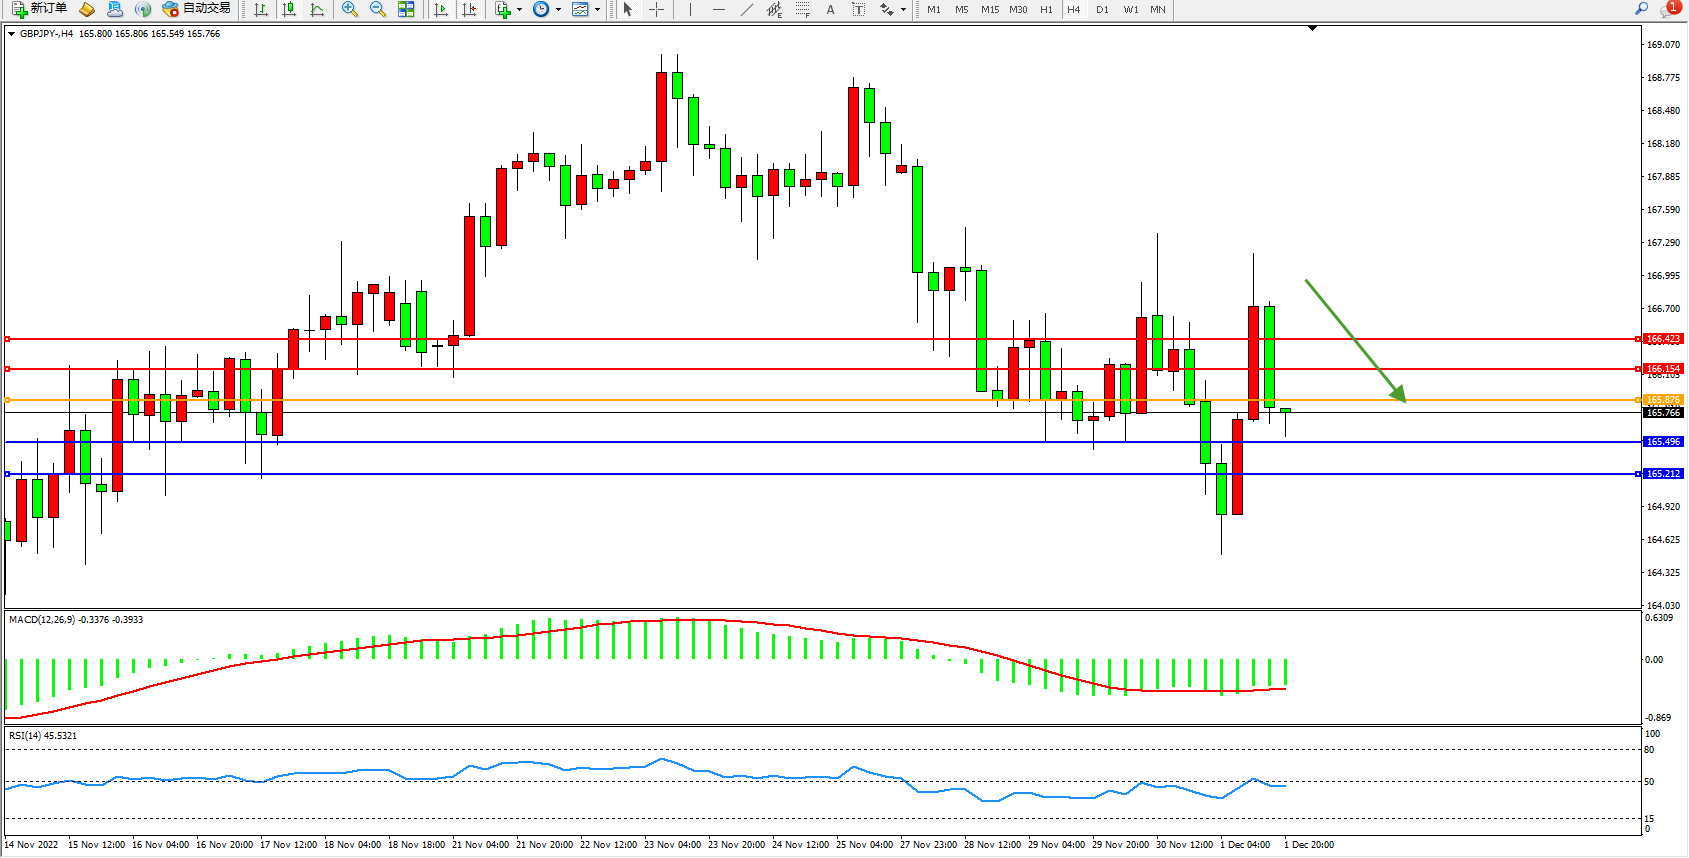Screen dimensions: 1689x858
Task: Tile chart windows with grid icon
Action: point(406,9)
